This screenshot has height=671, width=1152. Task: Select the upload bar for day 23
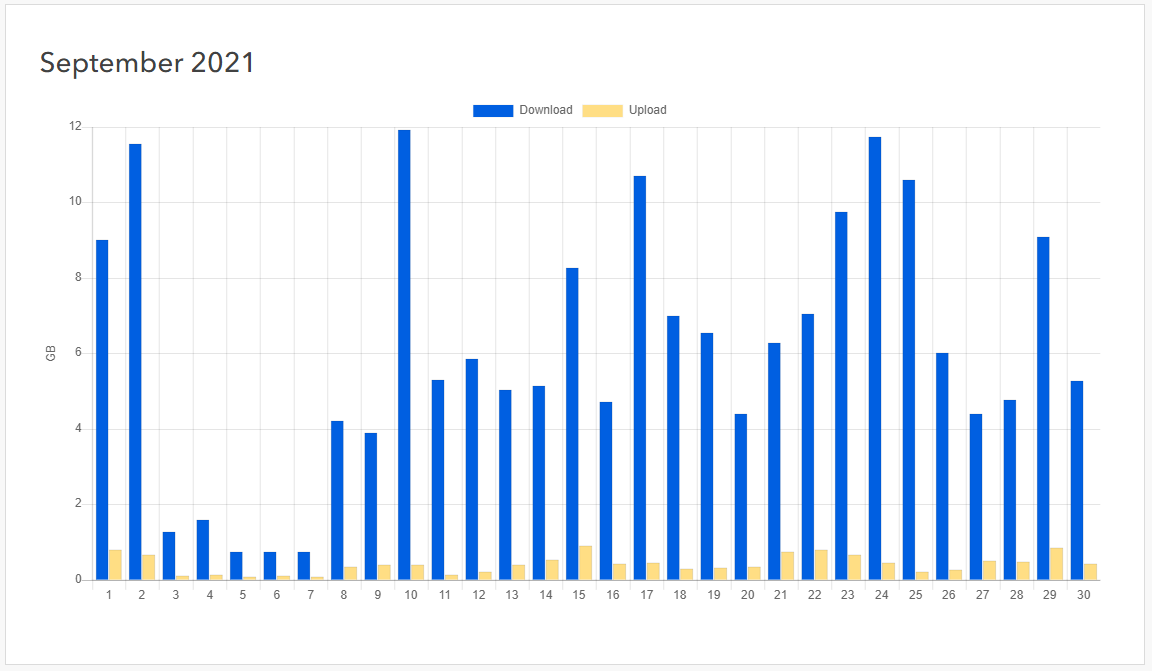click(x=854, y=567)
